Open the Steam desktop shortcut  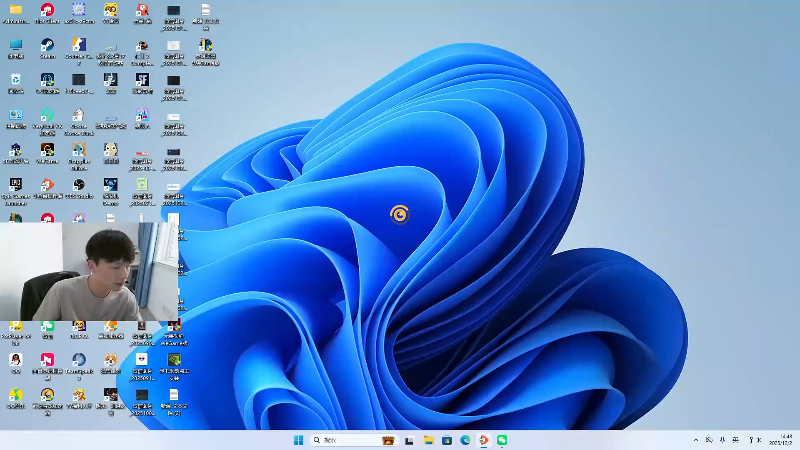47,45
